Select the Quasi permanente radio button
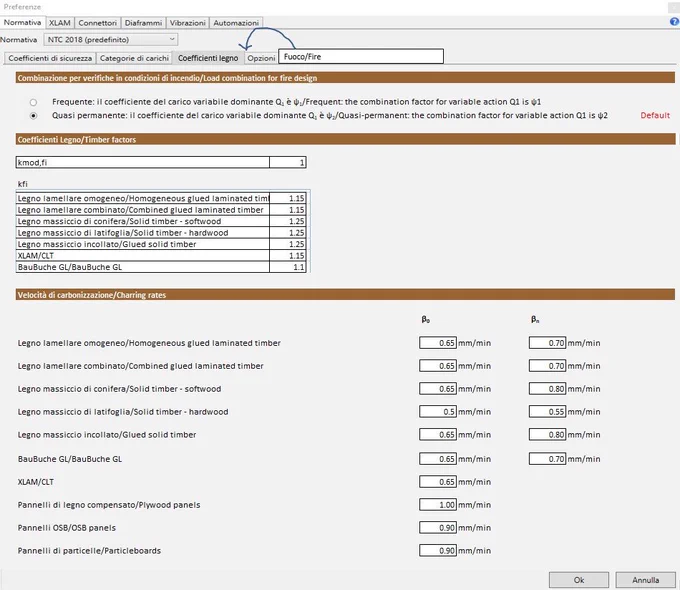This screenshot has width=680, height=590. [x=33, y=116]
